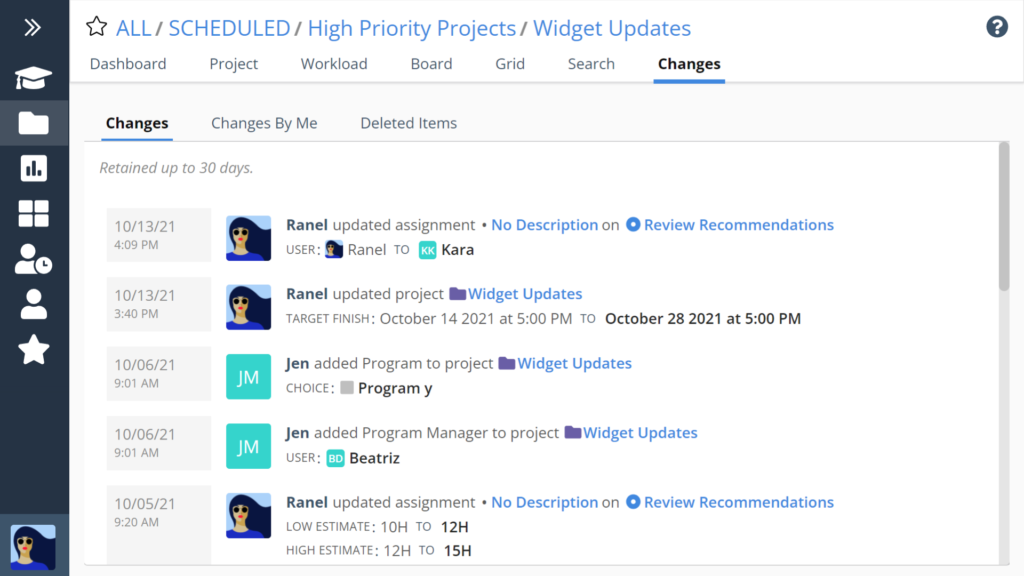Favorite this view with the outline star

97,27
